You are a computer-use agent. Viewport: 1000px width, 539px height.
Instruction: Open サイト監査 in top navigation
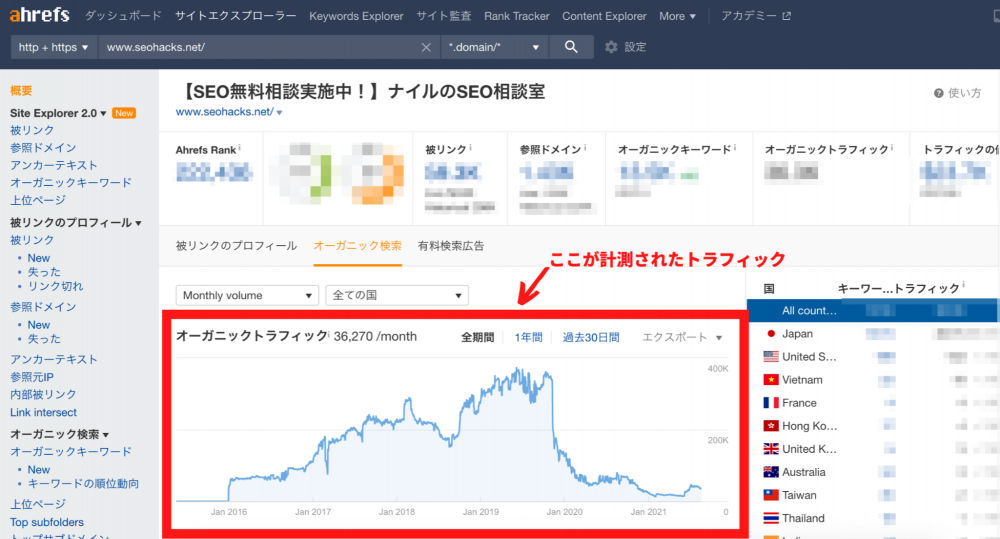point(443,16)
